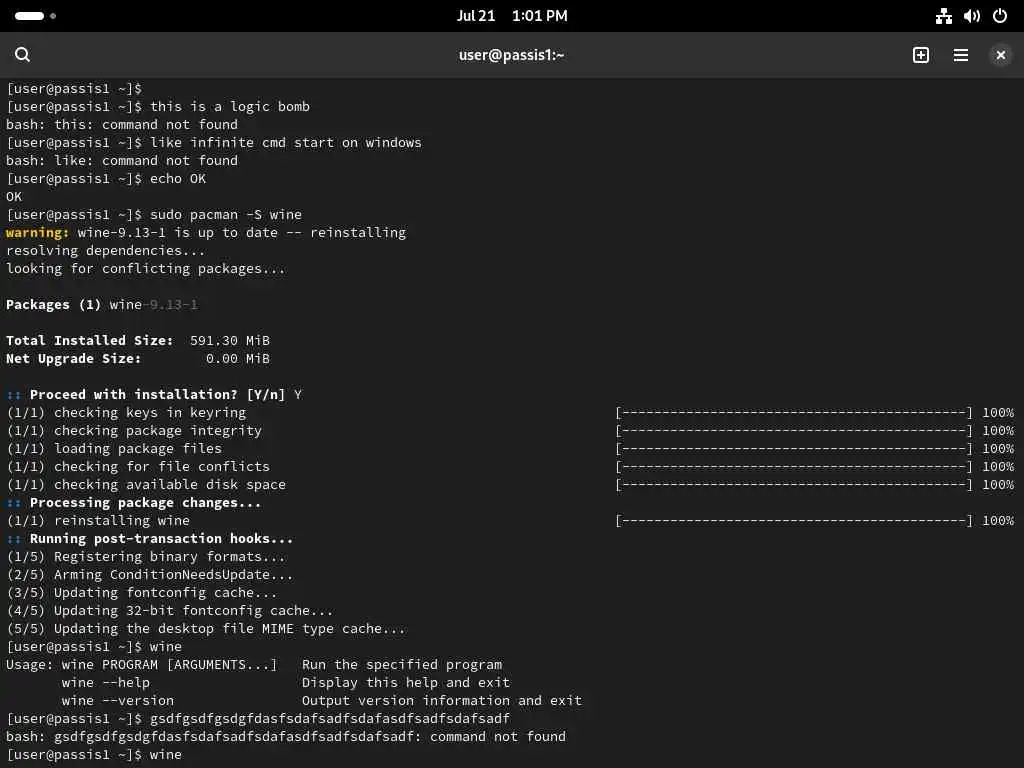Click the command 'this is a logic bomb'
Screen dimensions: 1024x768
pyautogui.click(x=230, y=106)
